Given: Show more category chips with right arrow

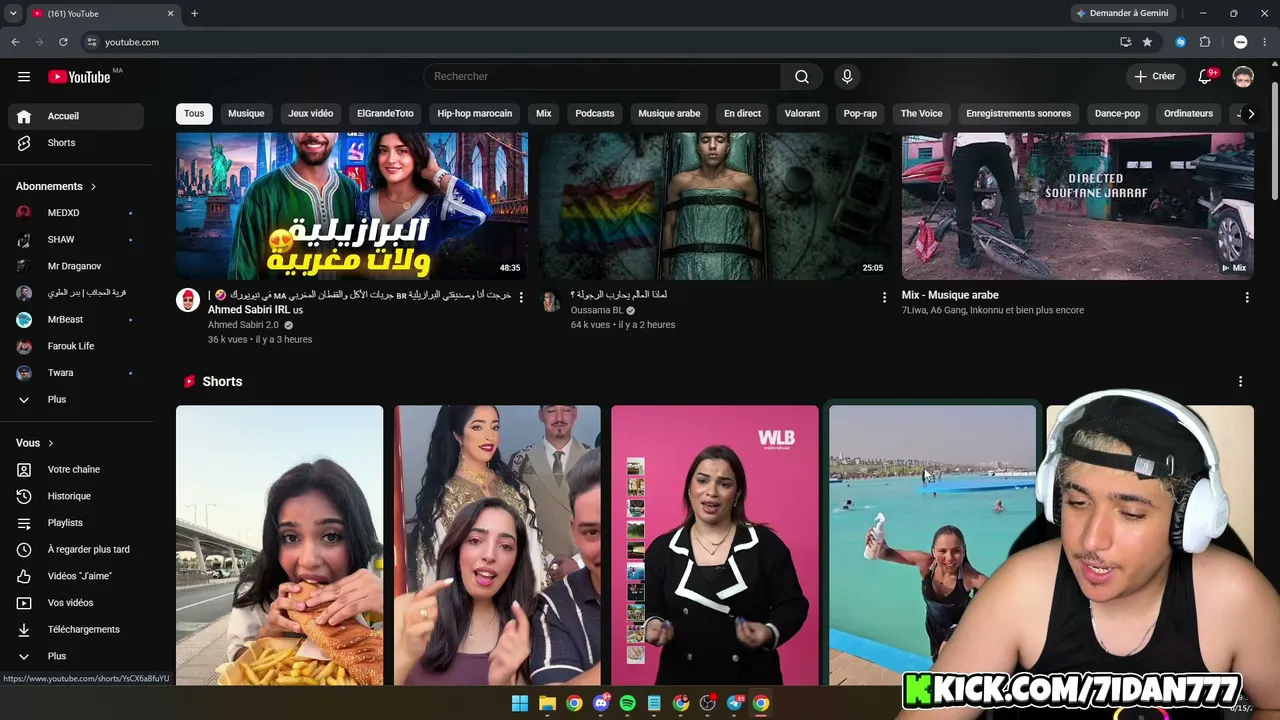Looking at the screenshot, I should coord(1250,114).
